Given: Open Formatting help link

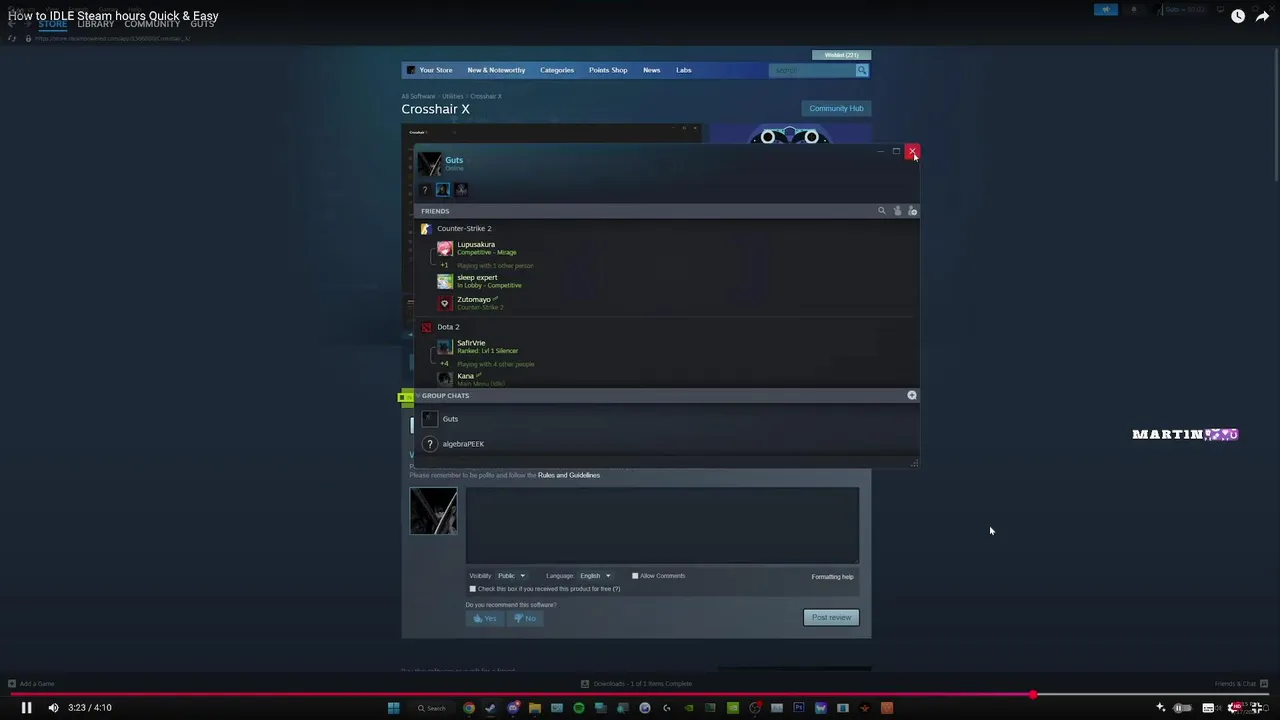Looking at the screenshot, I should pyautogui.click(x=832, y=577).
